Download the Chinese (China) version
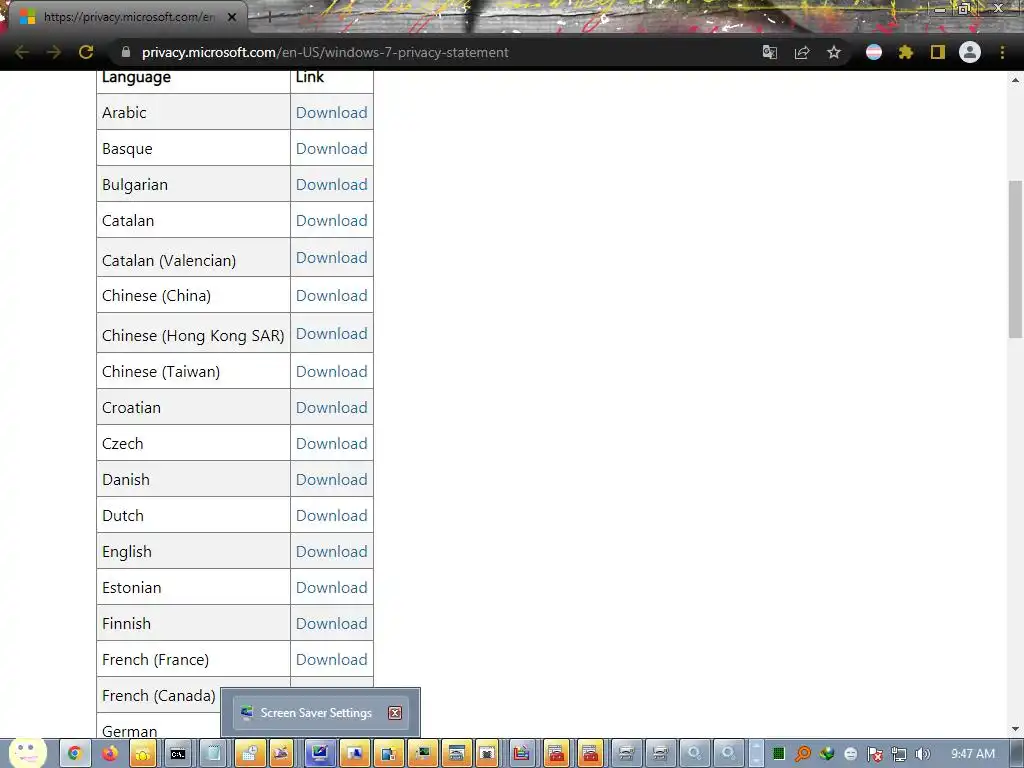 point(332,295)
